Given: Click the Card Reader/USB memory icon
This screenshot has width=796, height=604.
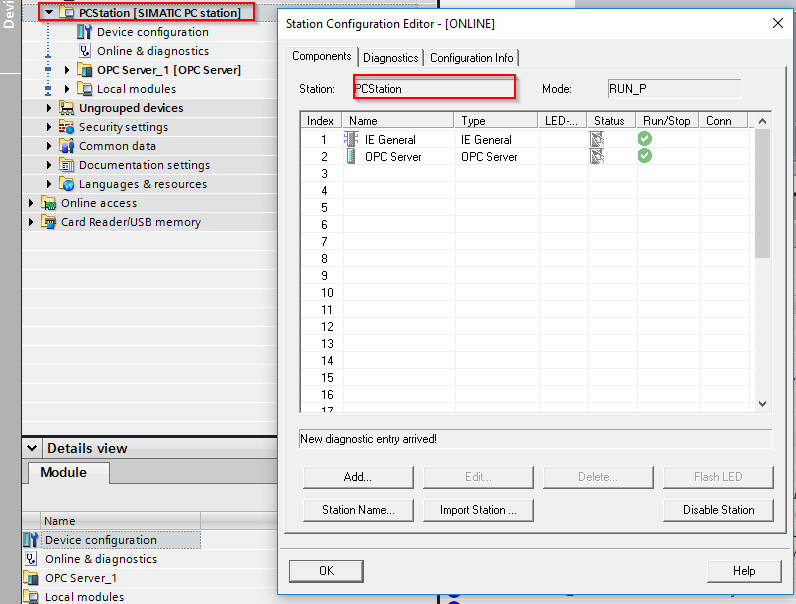Looking at the screenshot, I should [x=49, y=222].
